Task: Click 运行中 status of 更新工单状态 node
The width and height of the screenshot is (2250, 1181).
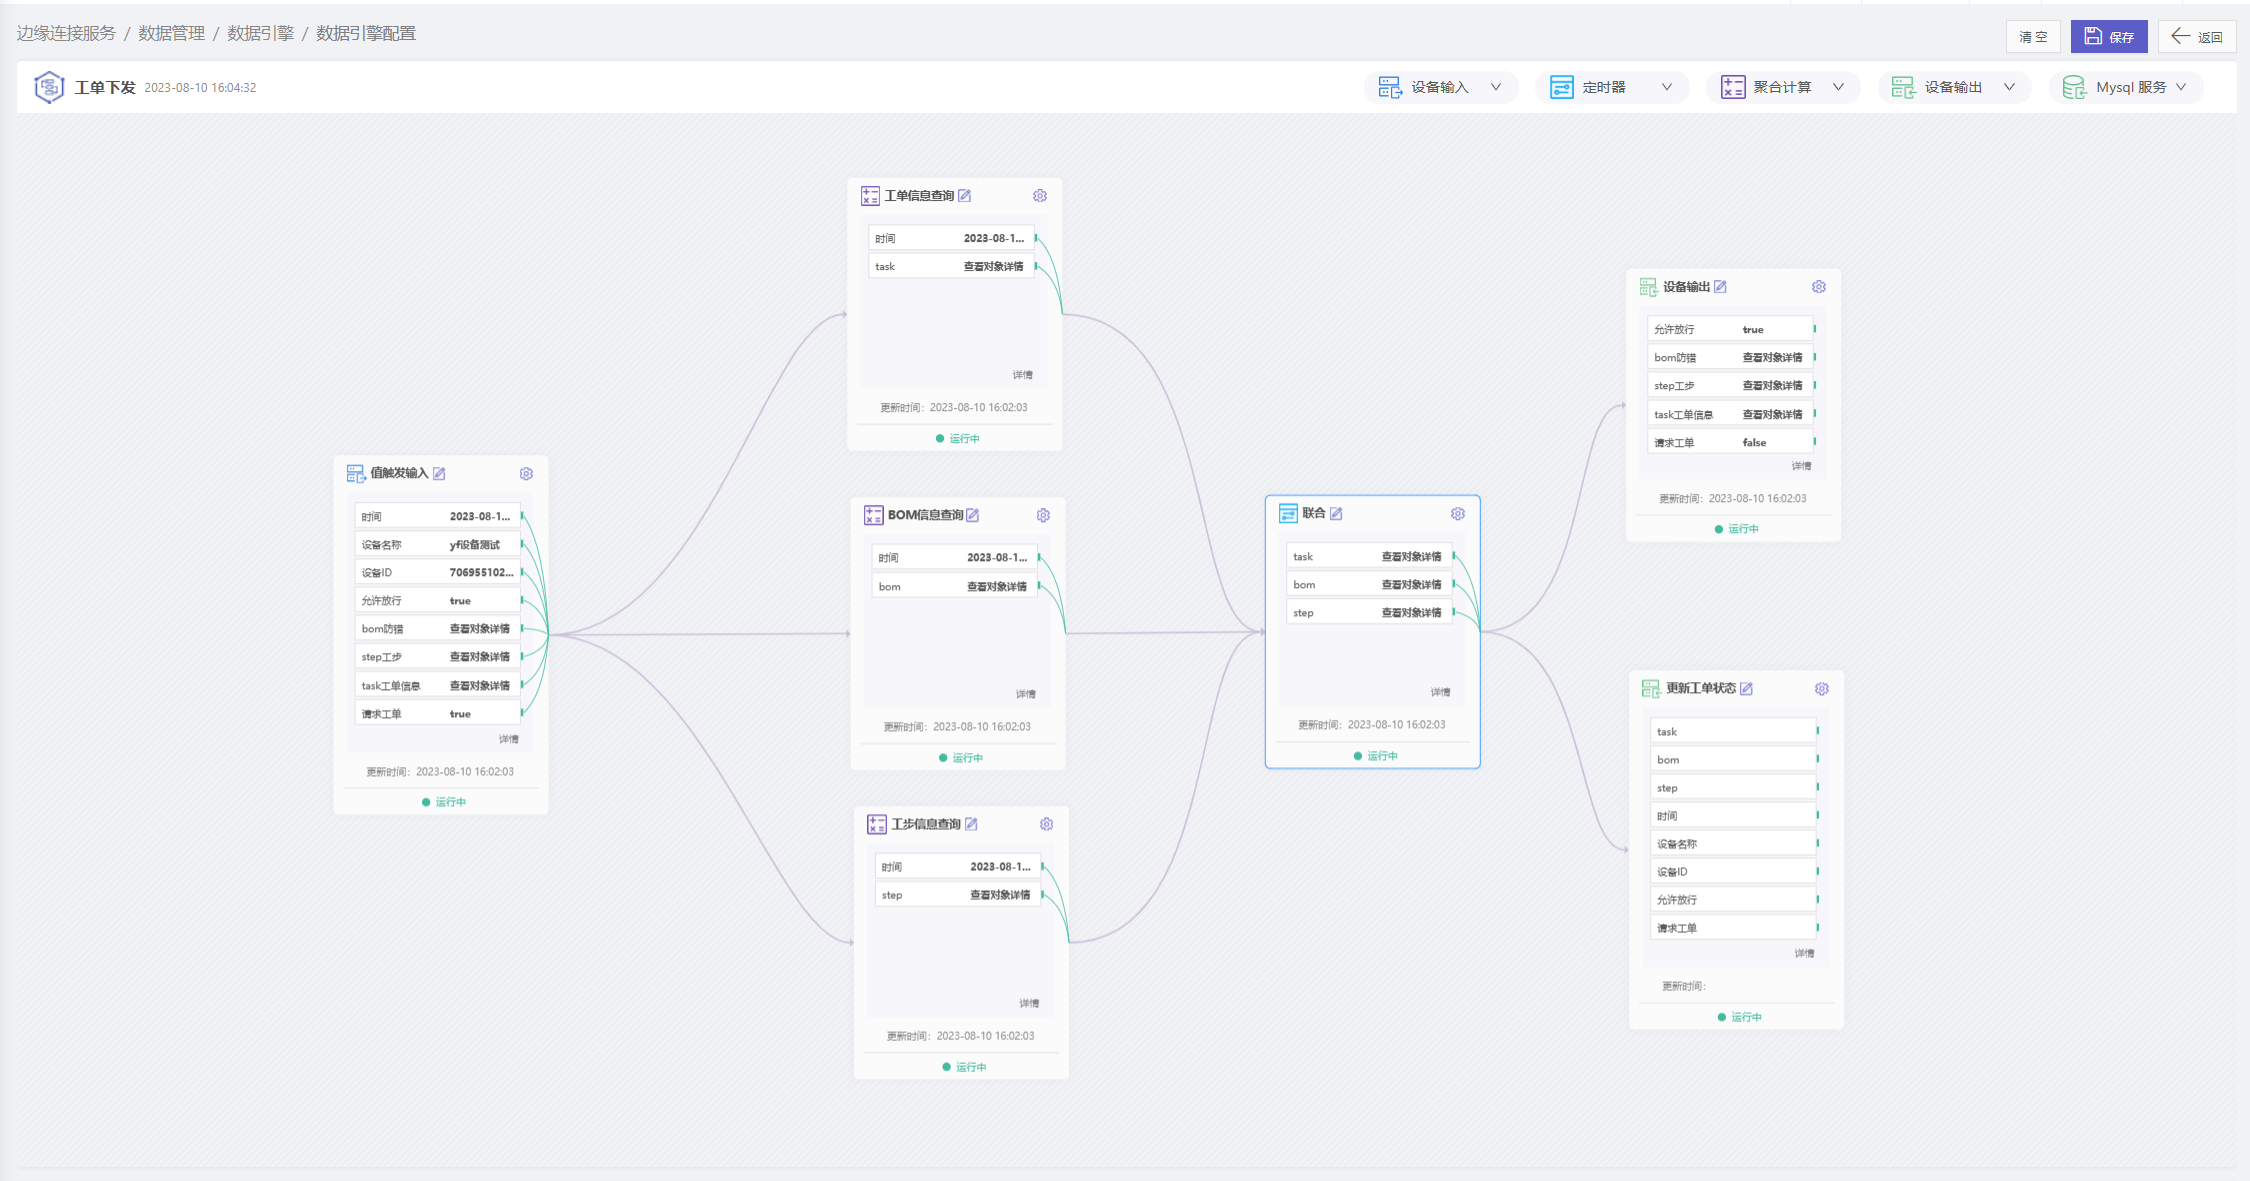Action: tap(1740, 1017)
